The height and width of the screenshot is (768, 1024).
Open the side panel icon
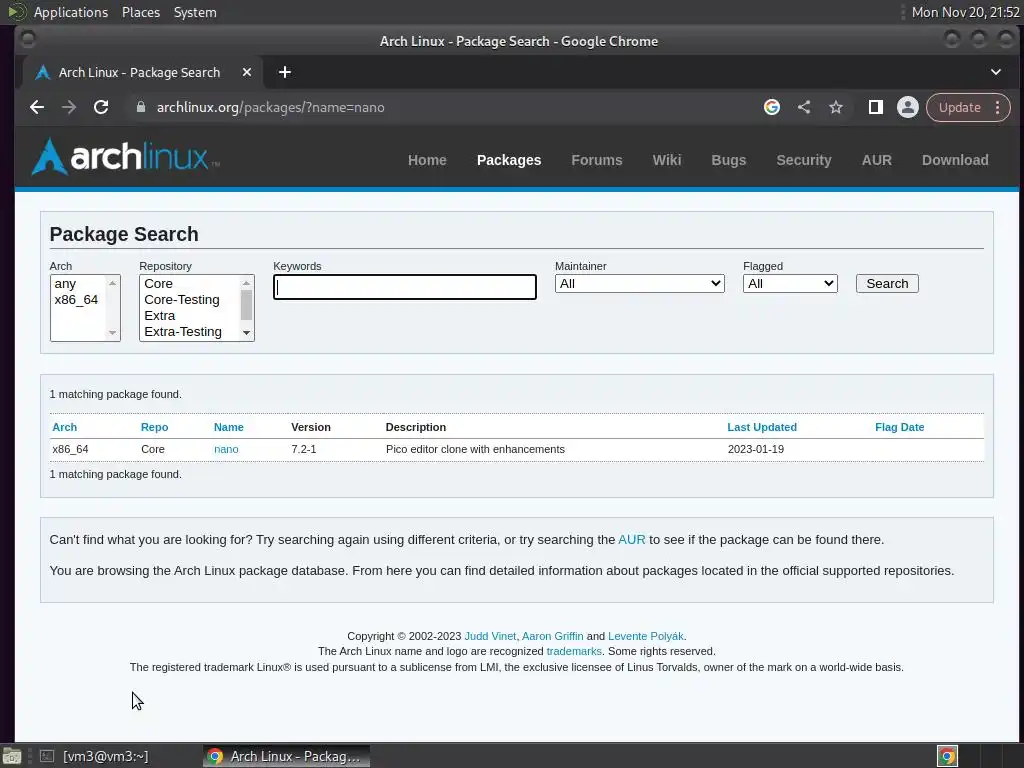click(x=876, y=107)
